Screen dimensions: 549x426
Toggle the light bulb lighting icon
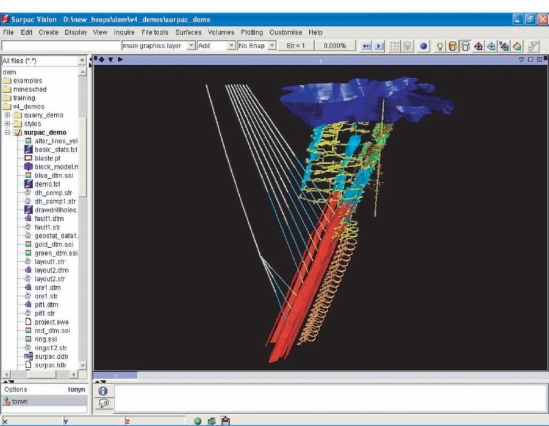tap(439, 46)
